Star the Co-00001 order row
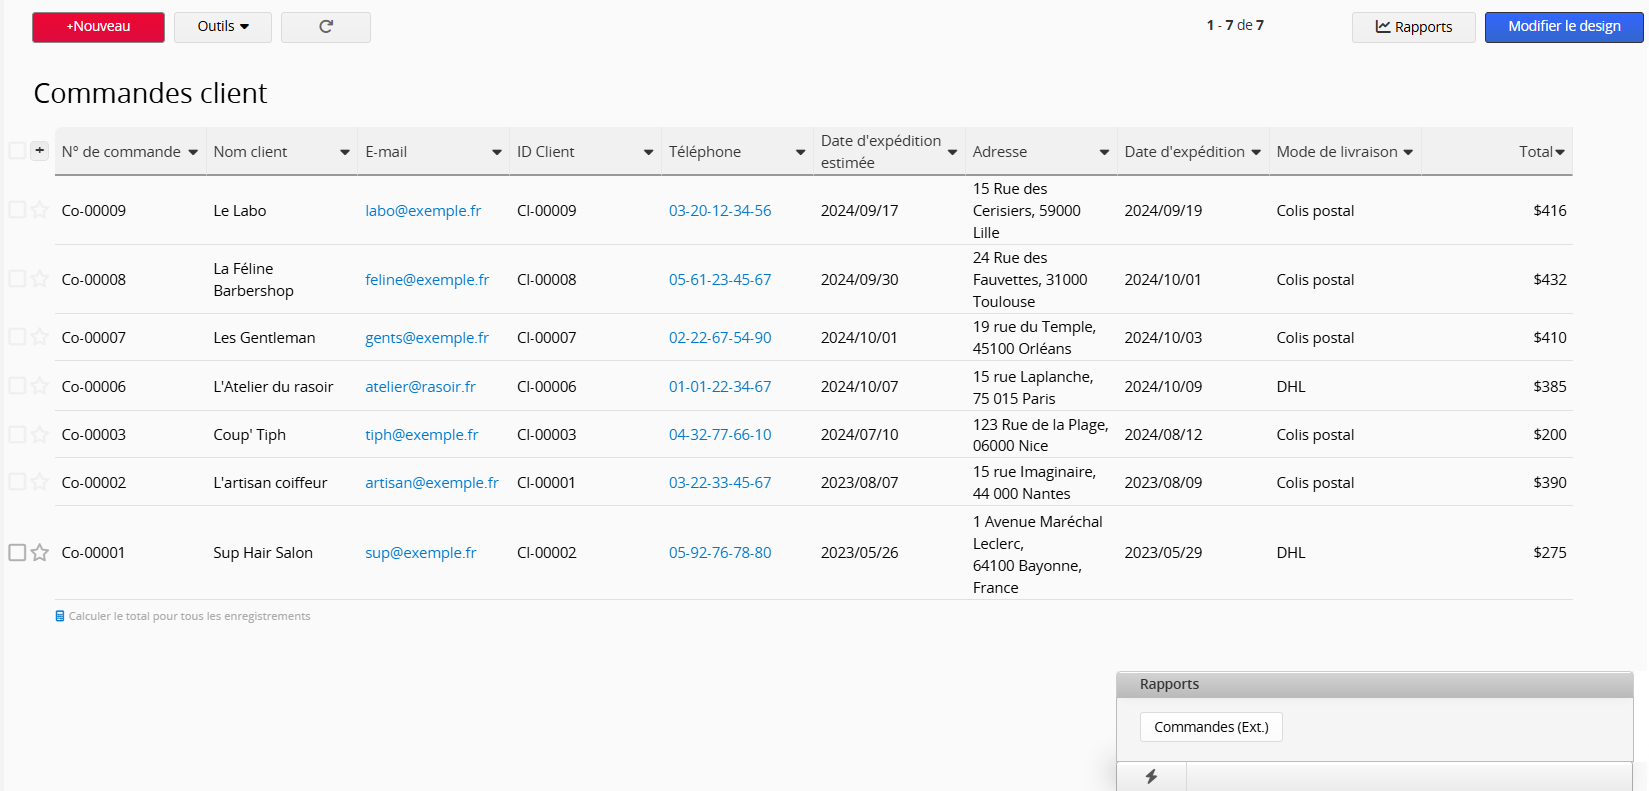 click(40, 553)
